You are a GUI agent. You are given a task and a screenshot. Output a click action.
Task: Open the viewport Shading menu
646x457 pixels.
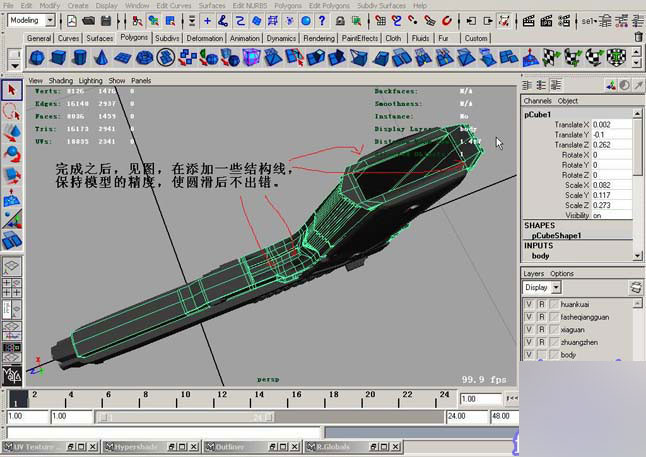[x=61, y=81]
